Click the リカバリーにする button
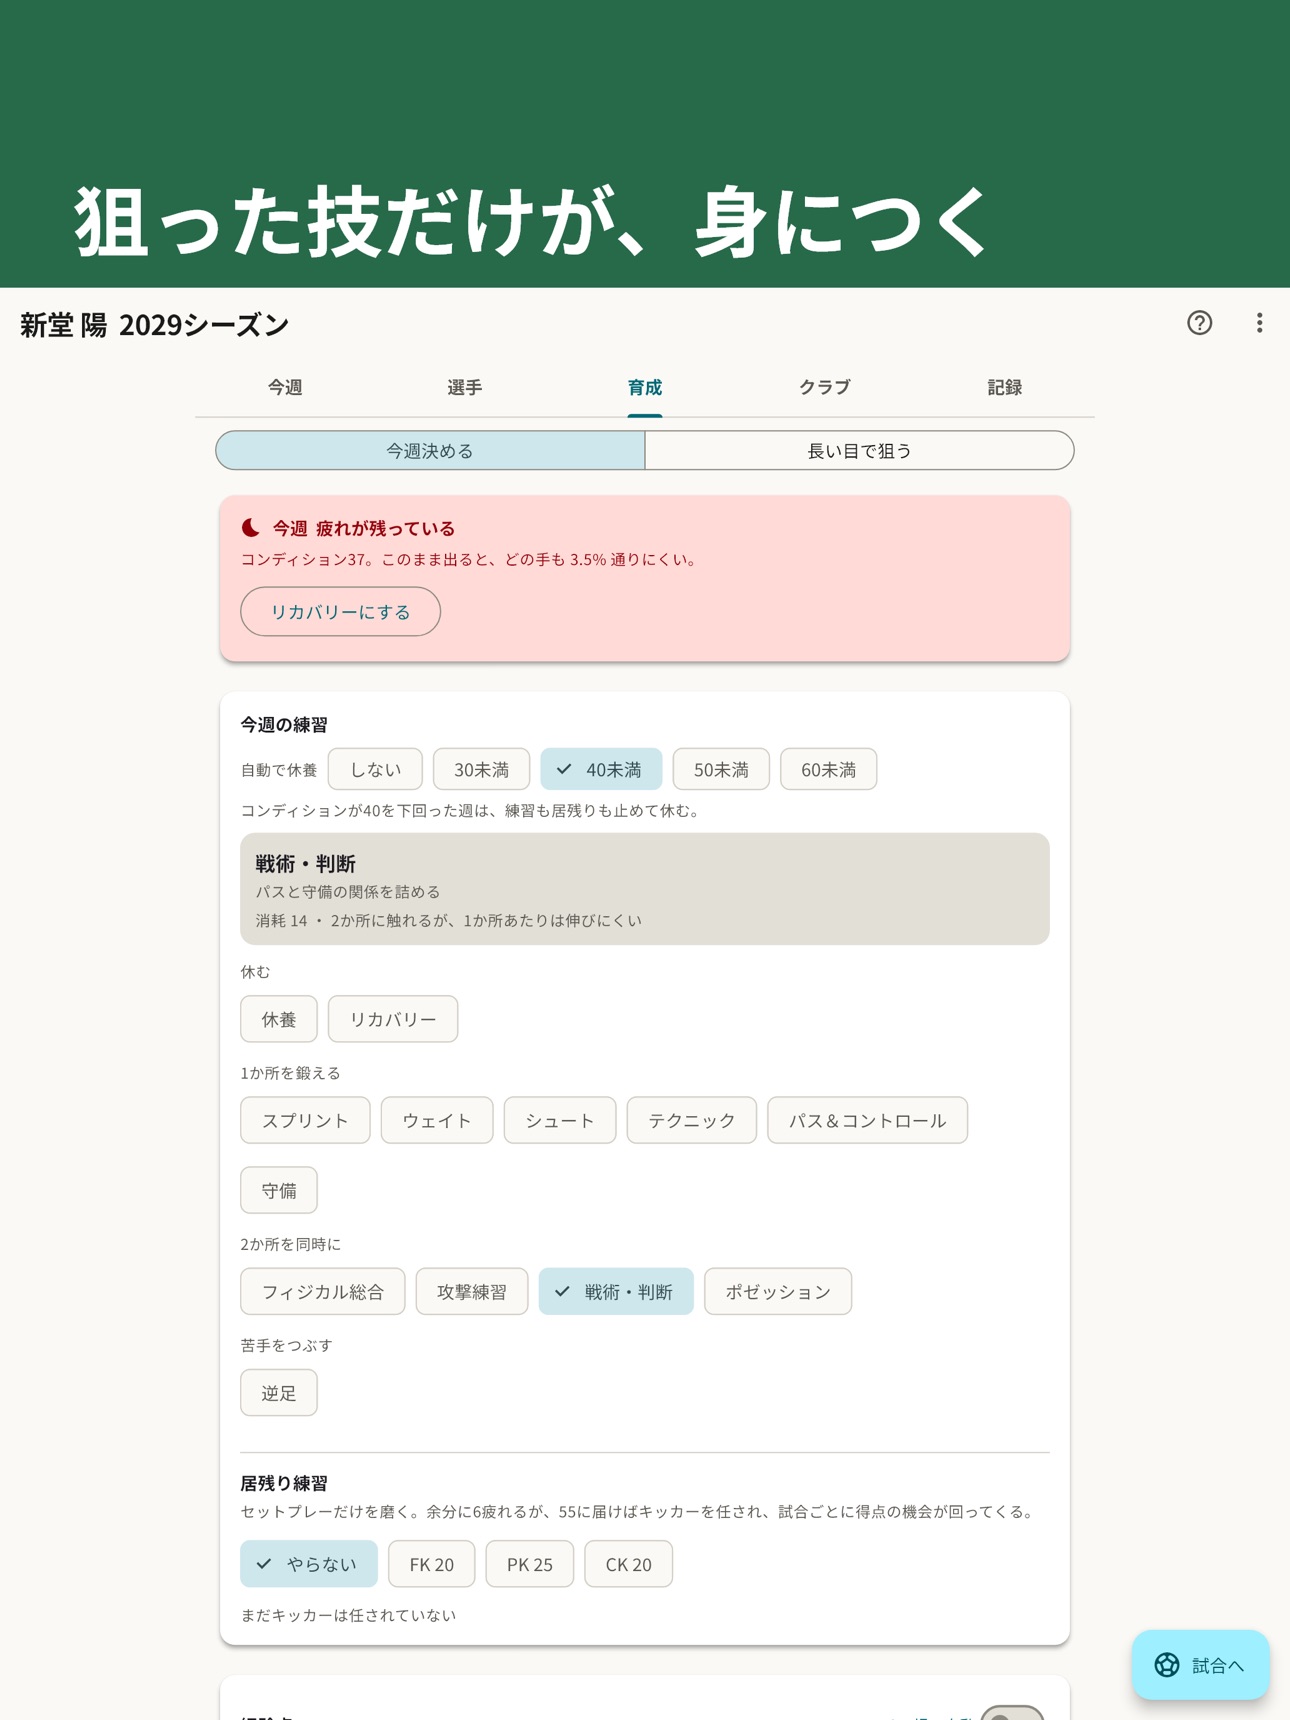Viewport: 1290px width, 1720px height. coord(340,612)
